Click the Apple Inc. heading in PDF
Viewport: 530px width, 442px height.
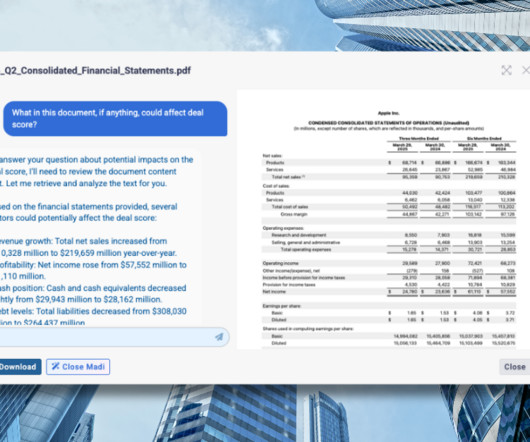[x=389, y=113]
